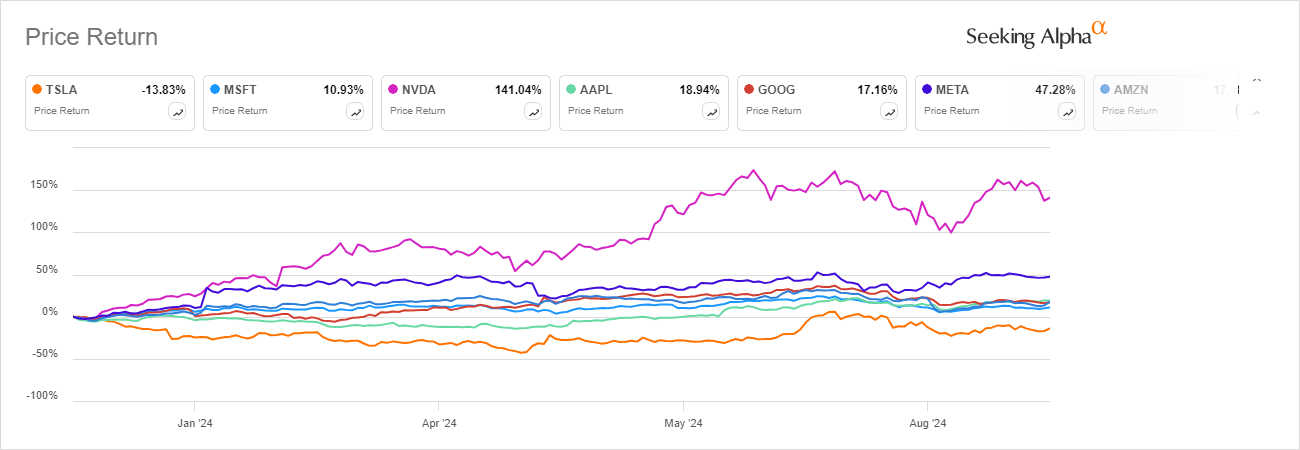Click the Aug '24 date axis label
Viewport: 1300px width, 450px height.
click(x=927, y=423)
